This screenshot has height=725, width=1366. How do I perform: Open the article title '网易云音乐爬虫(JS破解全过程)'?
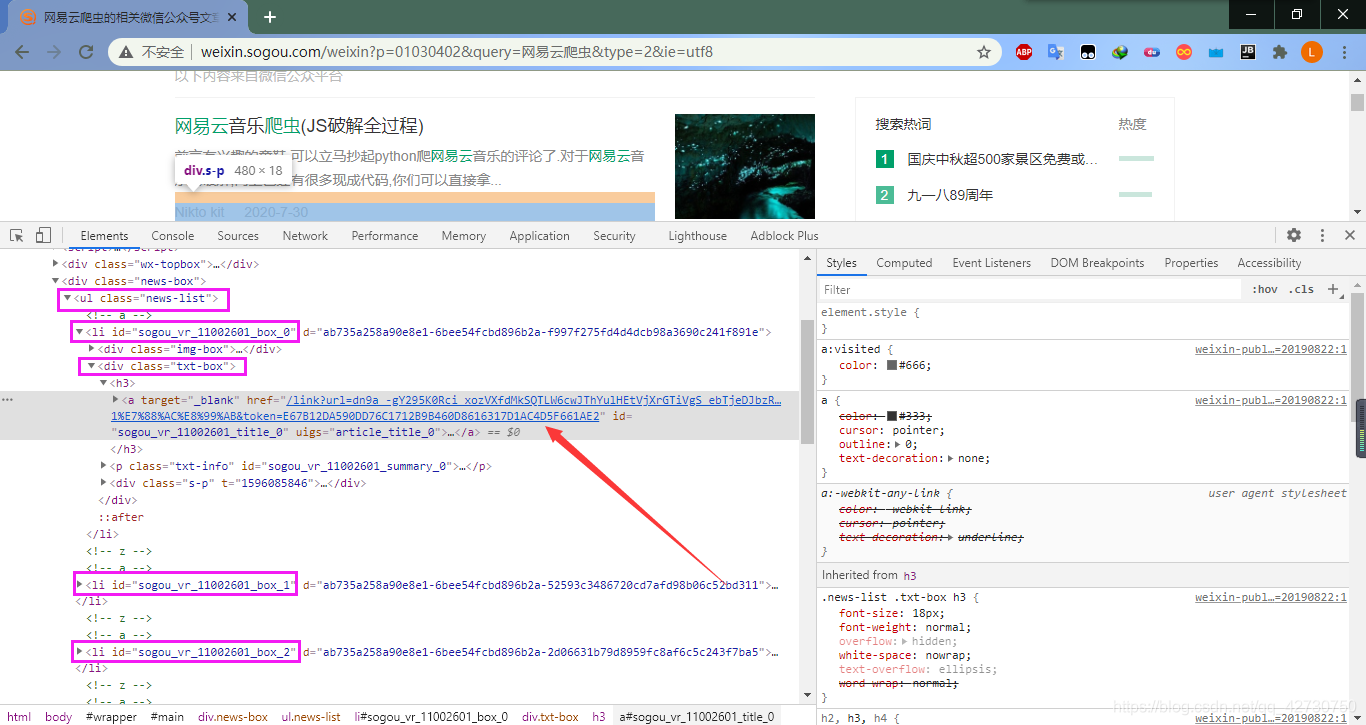tap(299, 126)
